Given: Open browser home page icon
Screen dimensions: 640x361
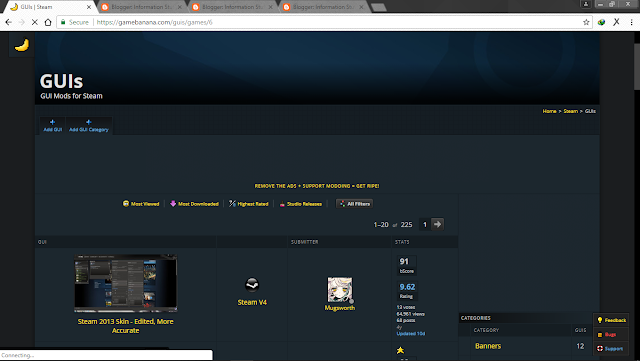Looking at the screenshot, I should tap(48, 22).
